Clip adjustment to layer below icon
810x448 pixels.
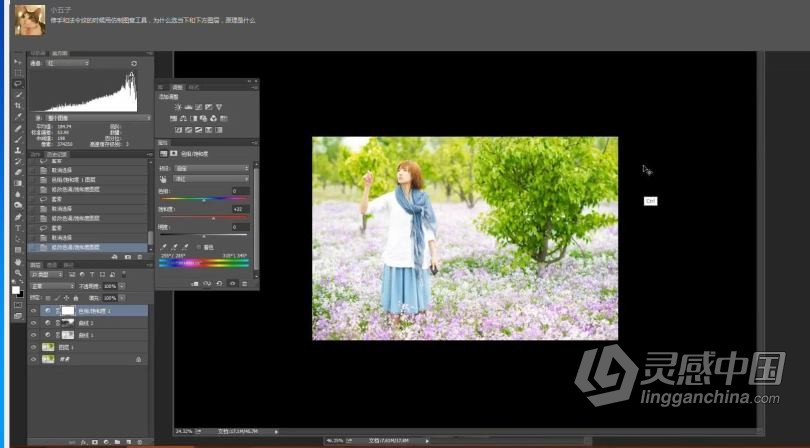(194, 284)
